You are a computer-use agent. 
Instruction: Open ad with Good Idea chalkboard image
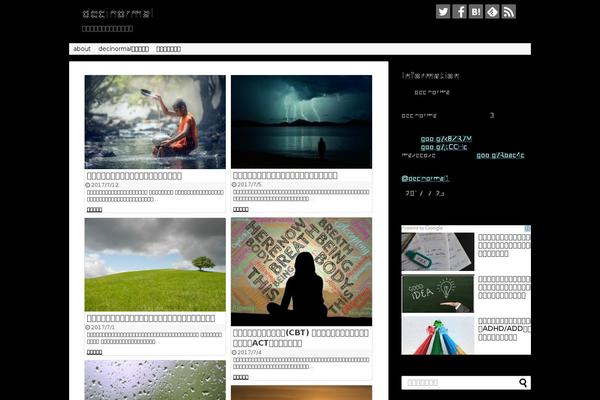(438, 294)
